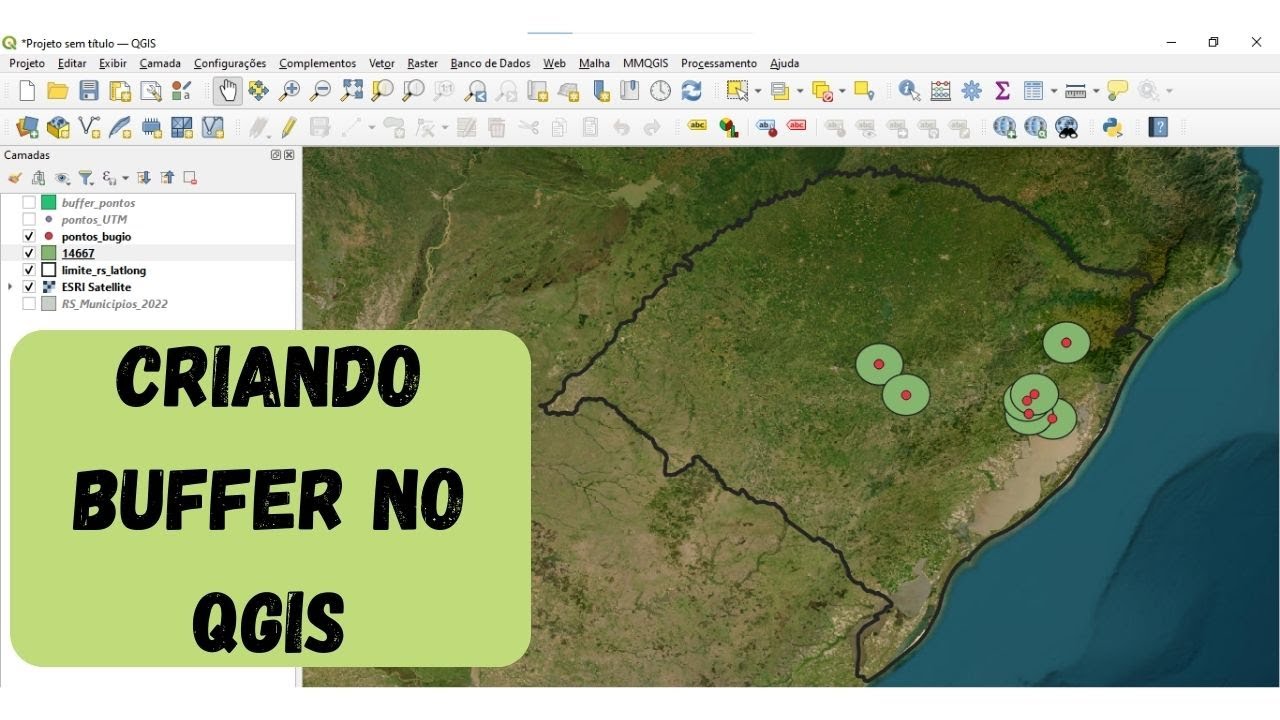Expand the ESRI Satellite layer tree arrow
The width and height of the screenshot is (1280, 720).
click(x=10, y=287)
